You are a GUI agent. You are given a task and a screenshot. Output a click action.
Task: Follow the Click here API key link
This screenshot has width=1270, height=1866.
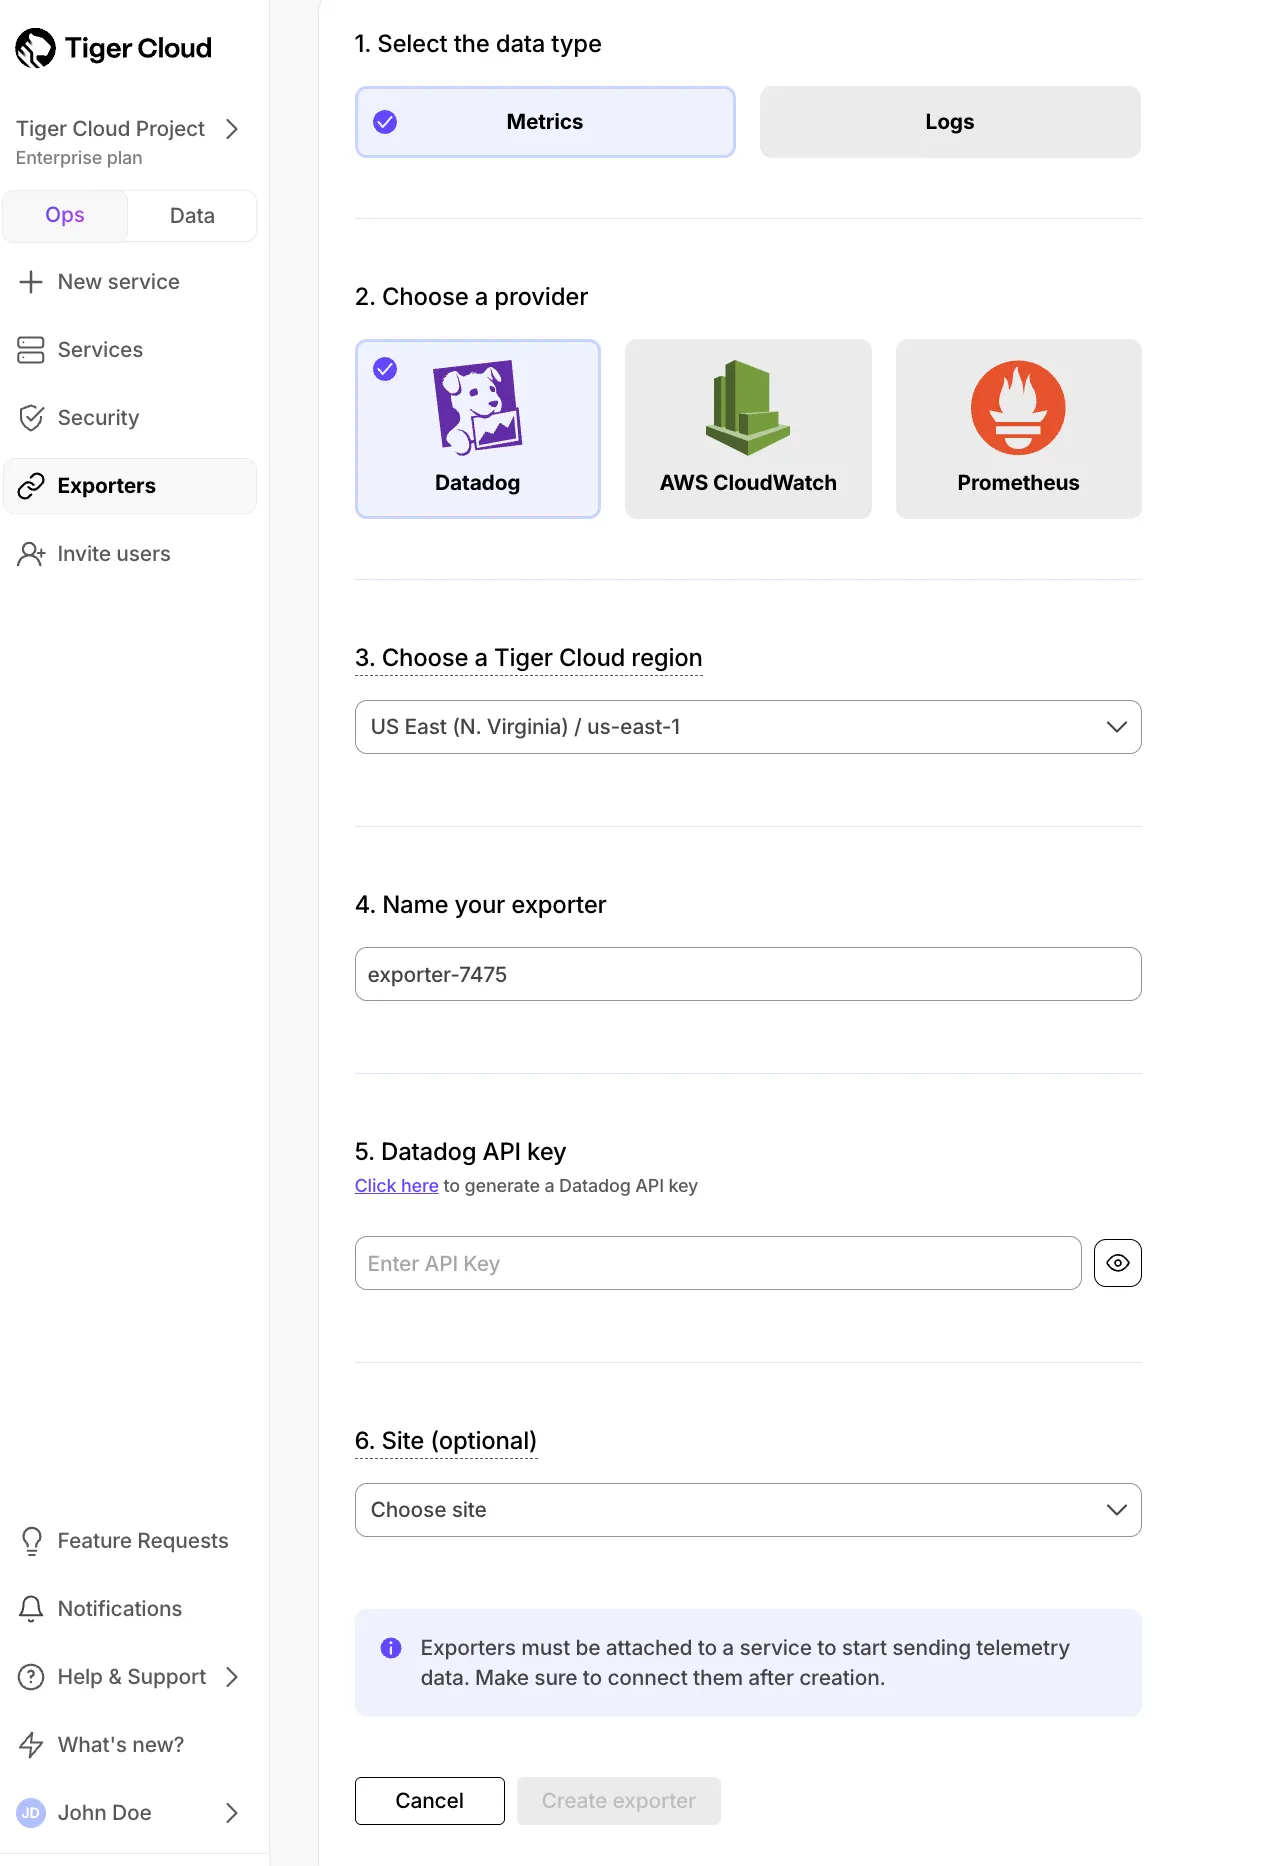click(x=397, y=1186)
